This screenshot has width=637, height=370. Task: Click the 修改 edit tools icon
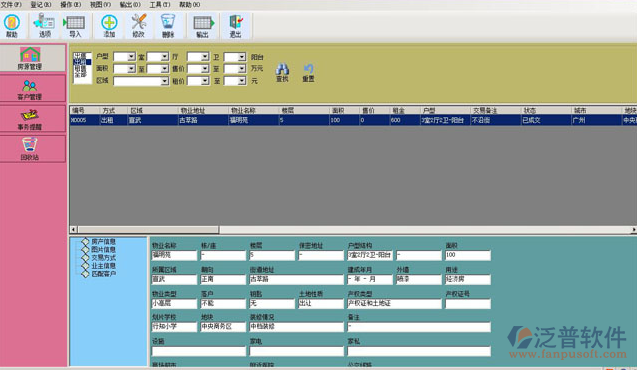click(x=139, y=26)
